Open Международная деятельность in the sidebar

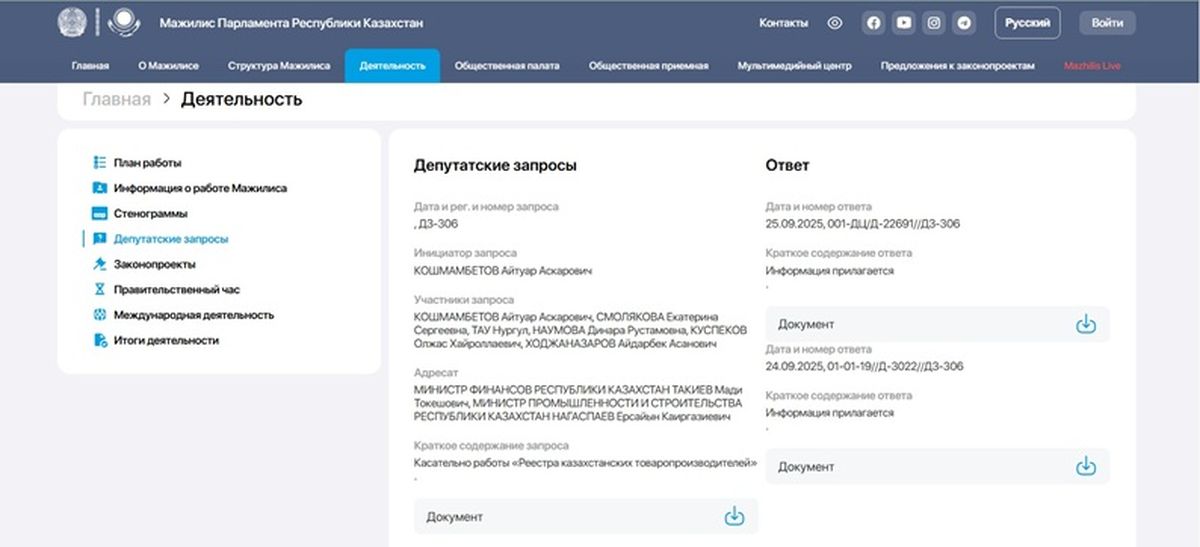(x=194, y=315)
